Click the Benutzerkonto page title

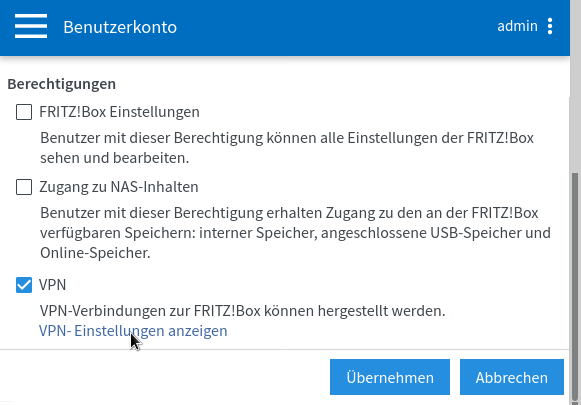tap(120, 27)
